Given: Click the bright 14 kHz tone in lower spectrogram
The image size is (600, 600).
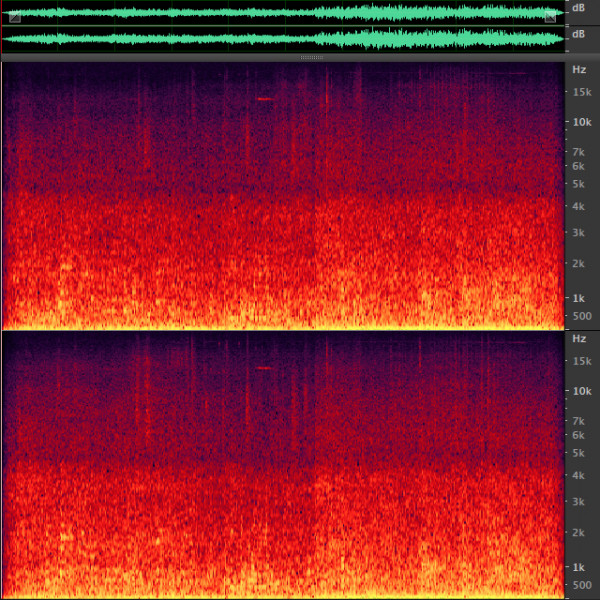Looking at the screenshot, I should click(264, 368).
